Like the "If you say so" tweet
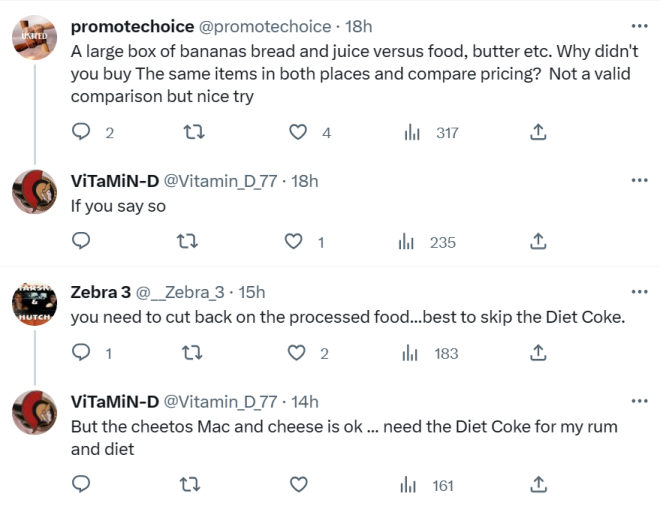The height and width of the screenshot is (509, 660). click(294, 241)
